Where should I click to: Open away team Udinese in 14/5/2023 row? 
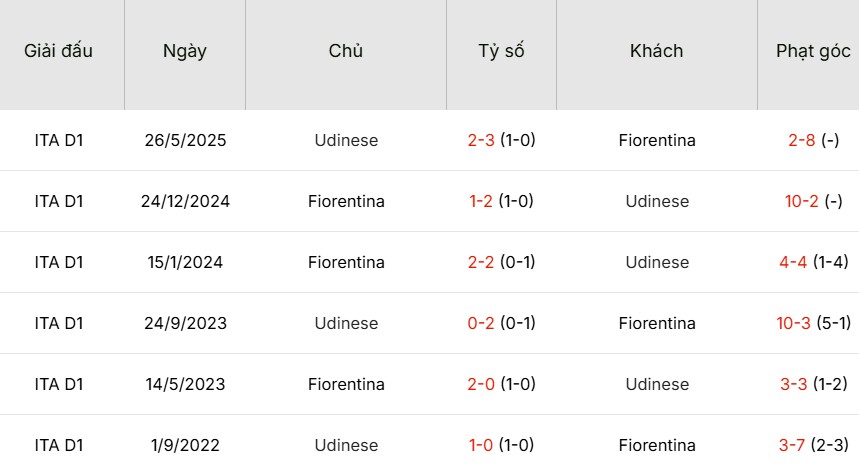click(x=657, y=384)
